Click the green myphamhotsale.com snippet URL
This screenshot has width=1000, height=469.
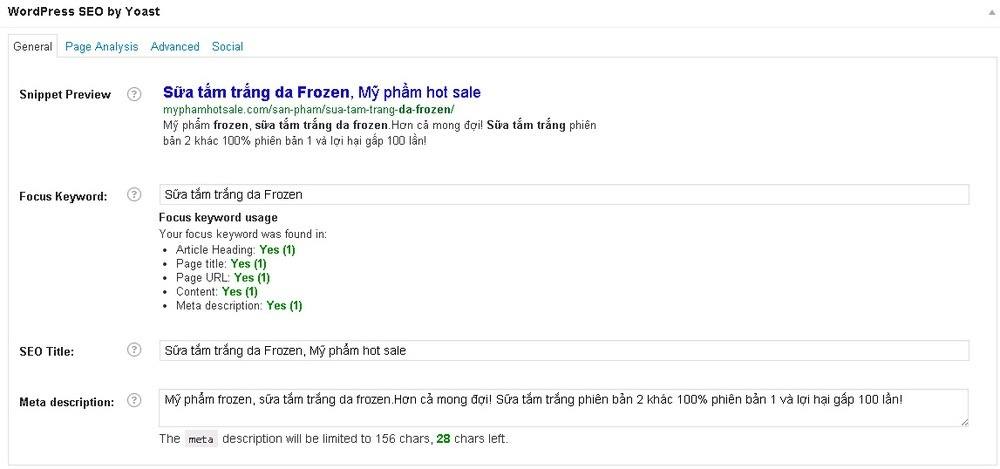(x=309, y=109)
